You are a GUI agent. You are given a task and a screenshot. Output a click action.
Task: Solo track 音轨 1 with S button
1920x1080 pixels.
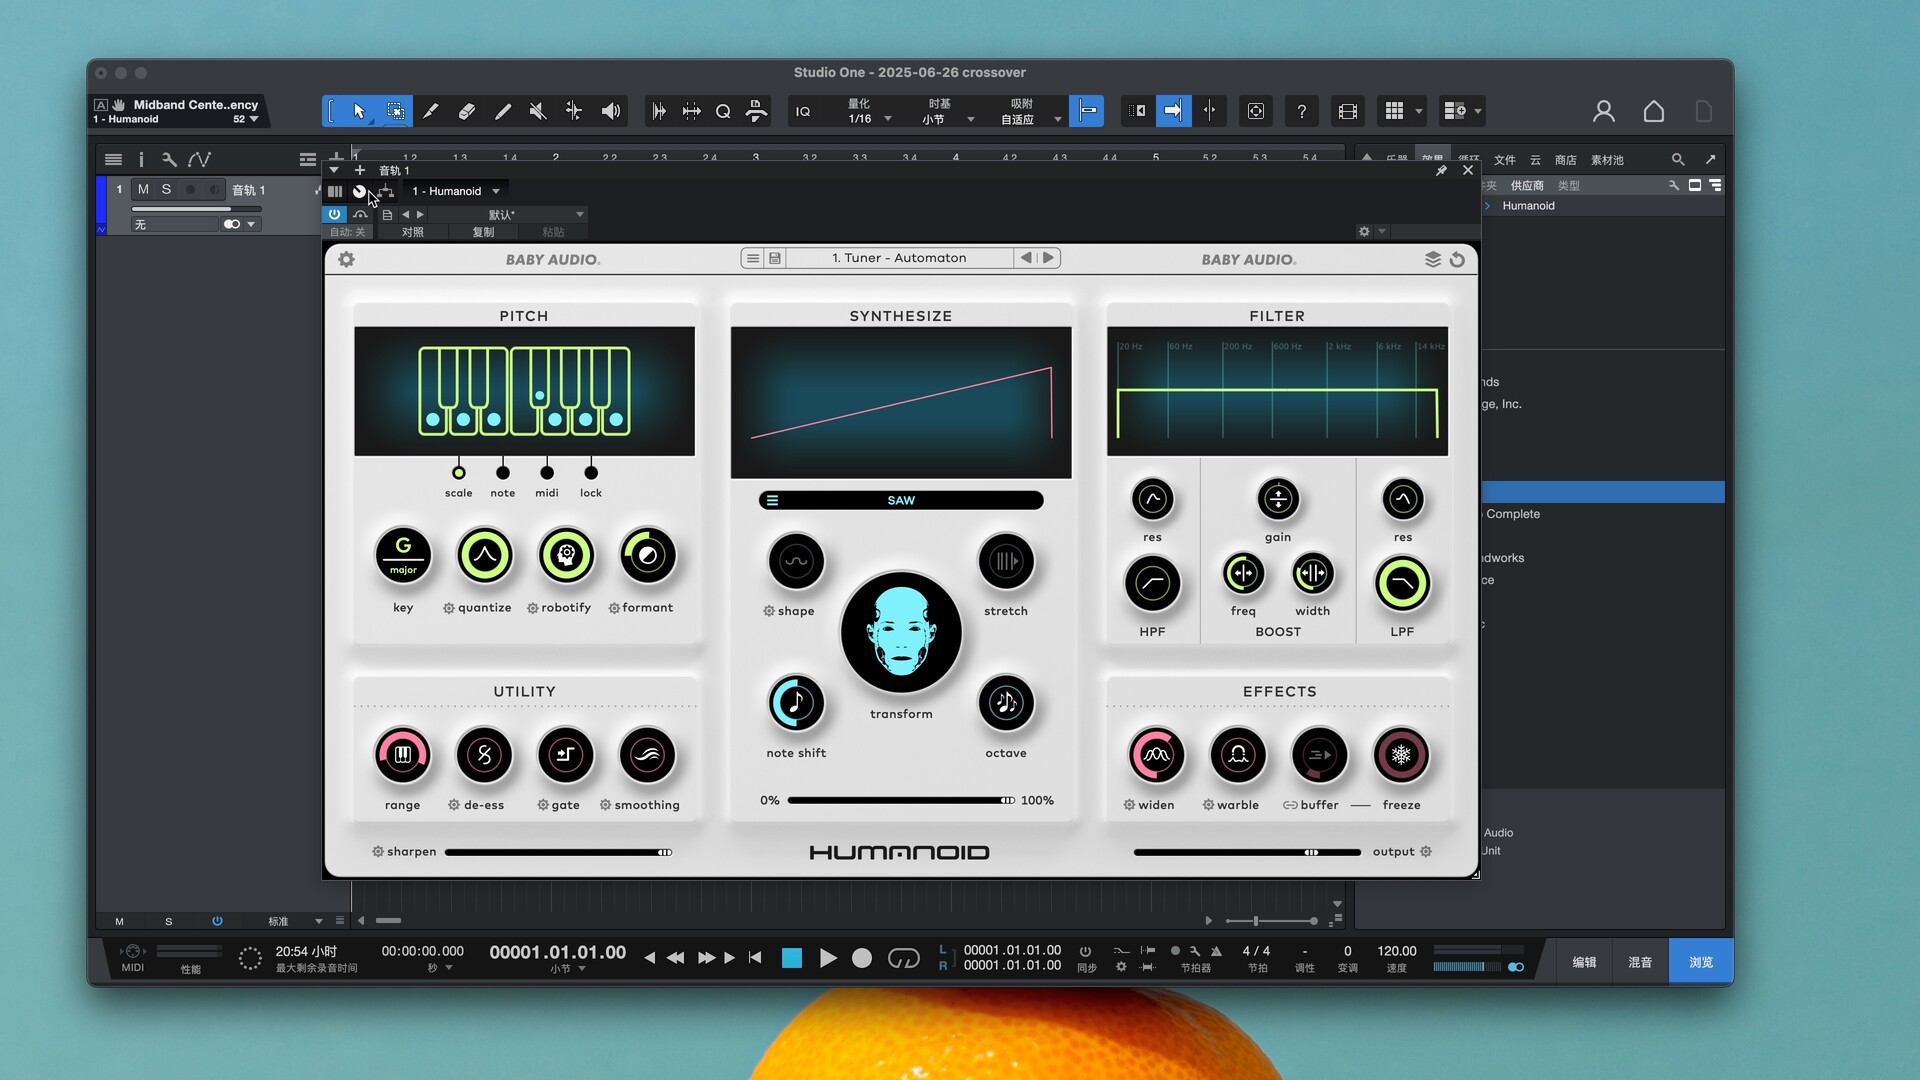(166, 189)
